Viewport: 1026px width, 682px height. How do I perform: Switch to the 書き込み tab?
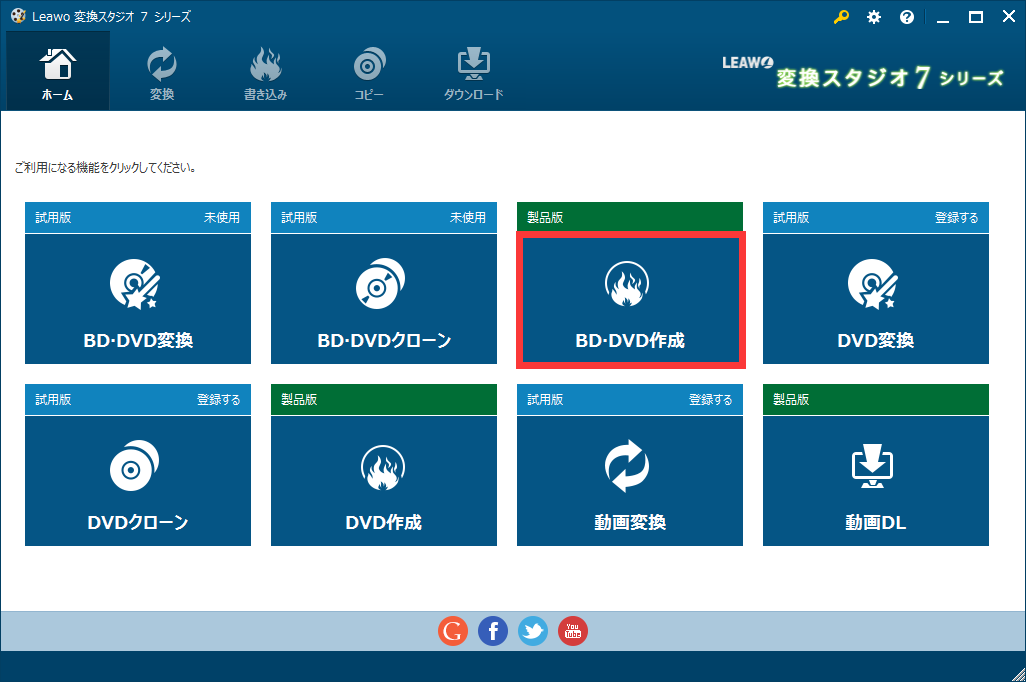pos(265,70)
